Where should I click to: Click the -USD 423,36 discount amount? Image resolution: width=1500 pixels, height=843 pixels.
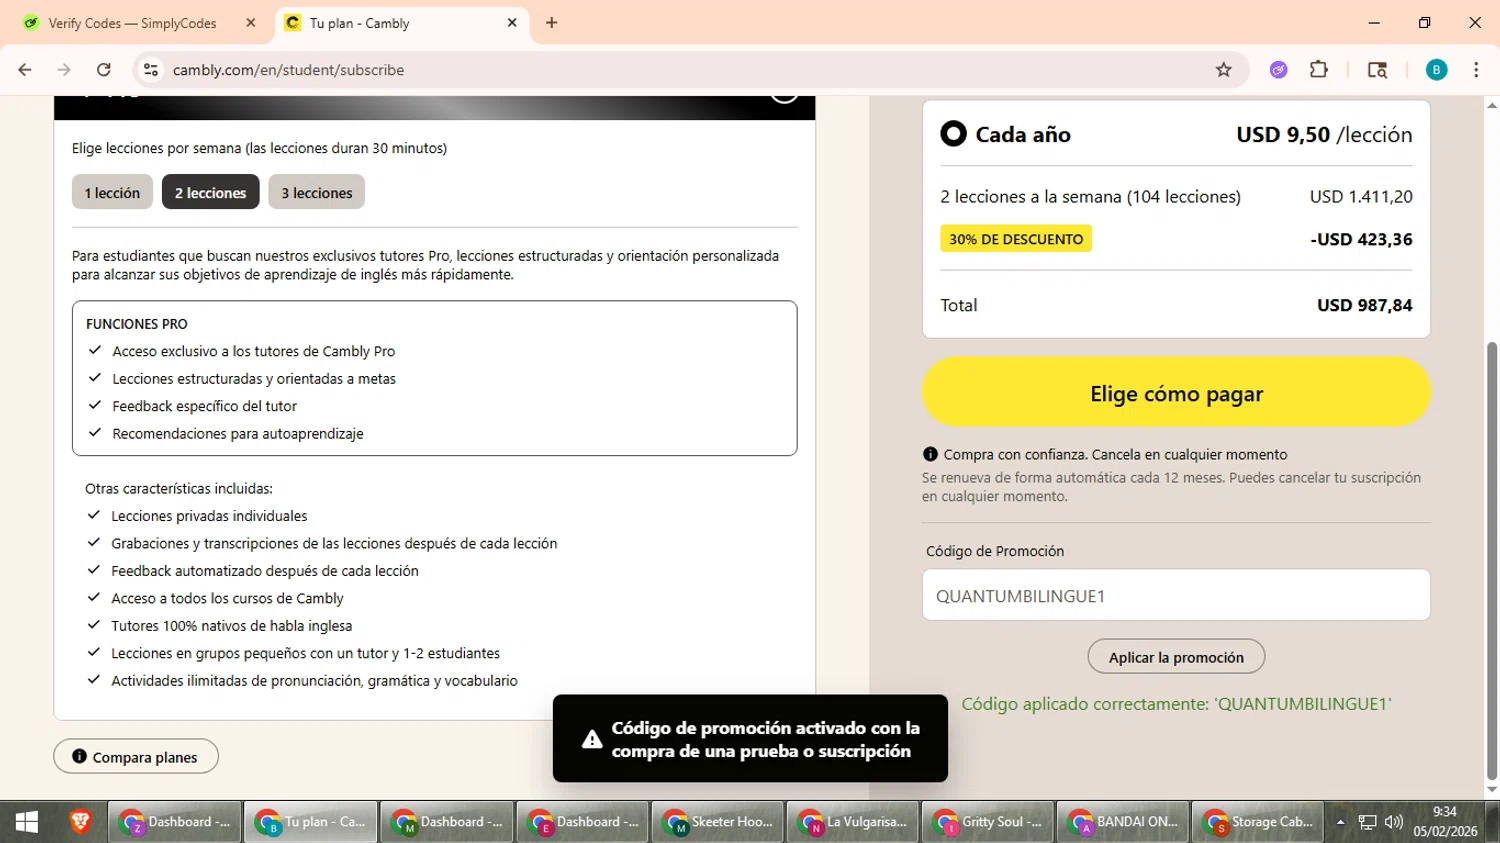pyautogui.click(x=1361, y=239)
